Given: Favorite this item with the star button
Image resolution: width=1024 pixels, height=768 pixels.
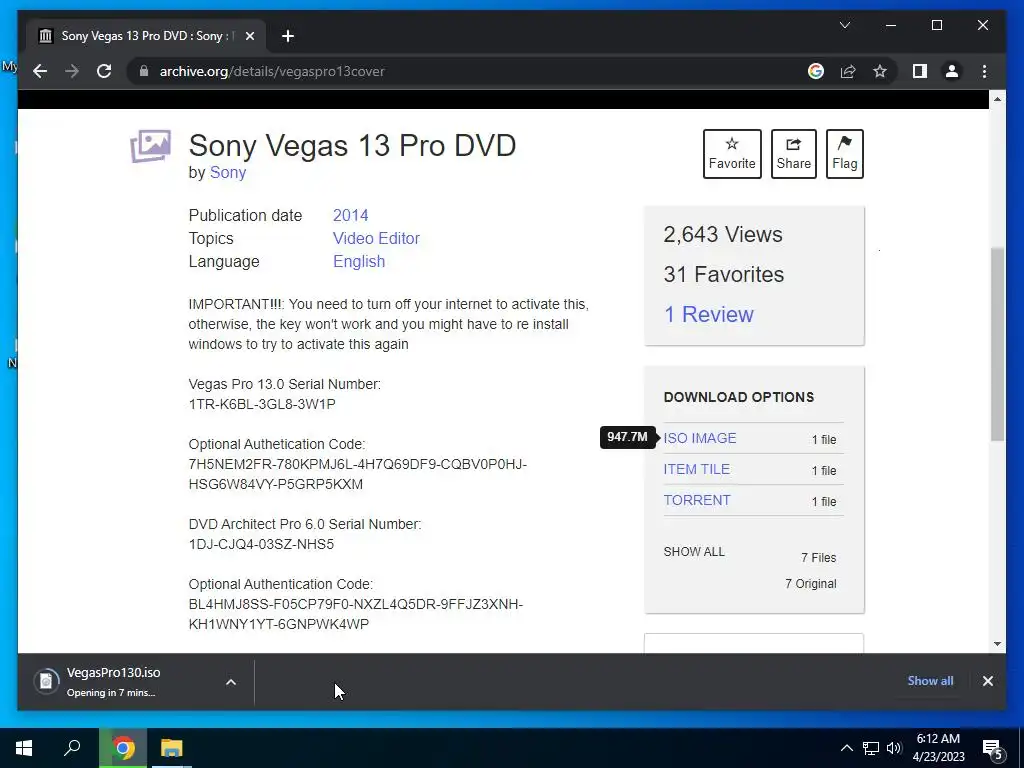Looking at the screenshot, I should 732,153.
